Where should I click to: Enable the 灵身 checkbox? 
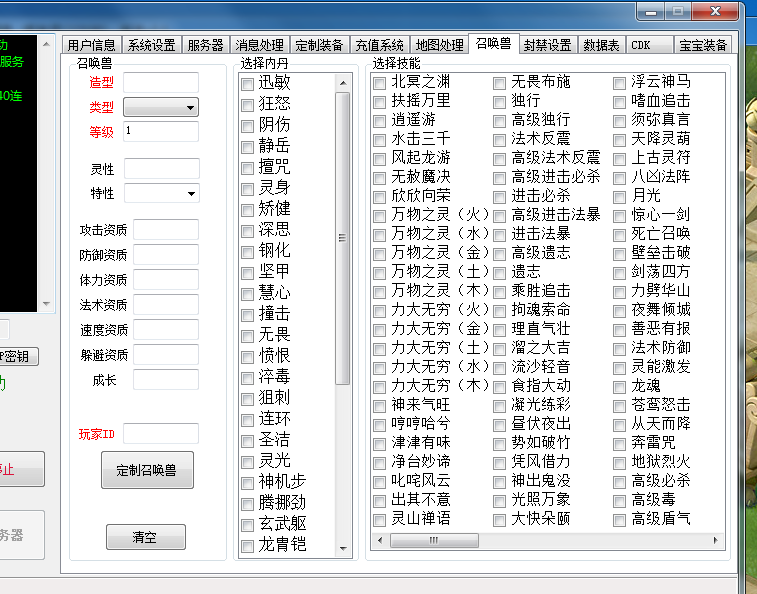(x=247, y=189)
